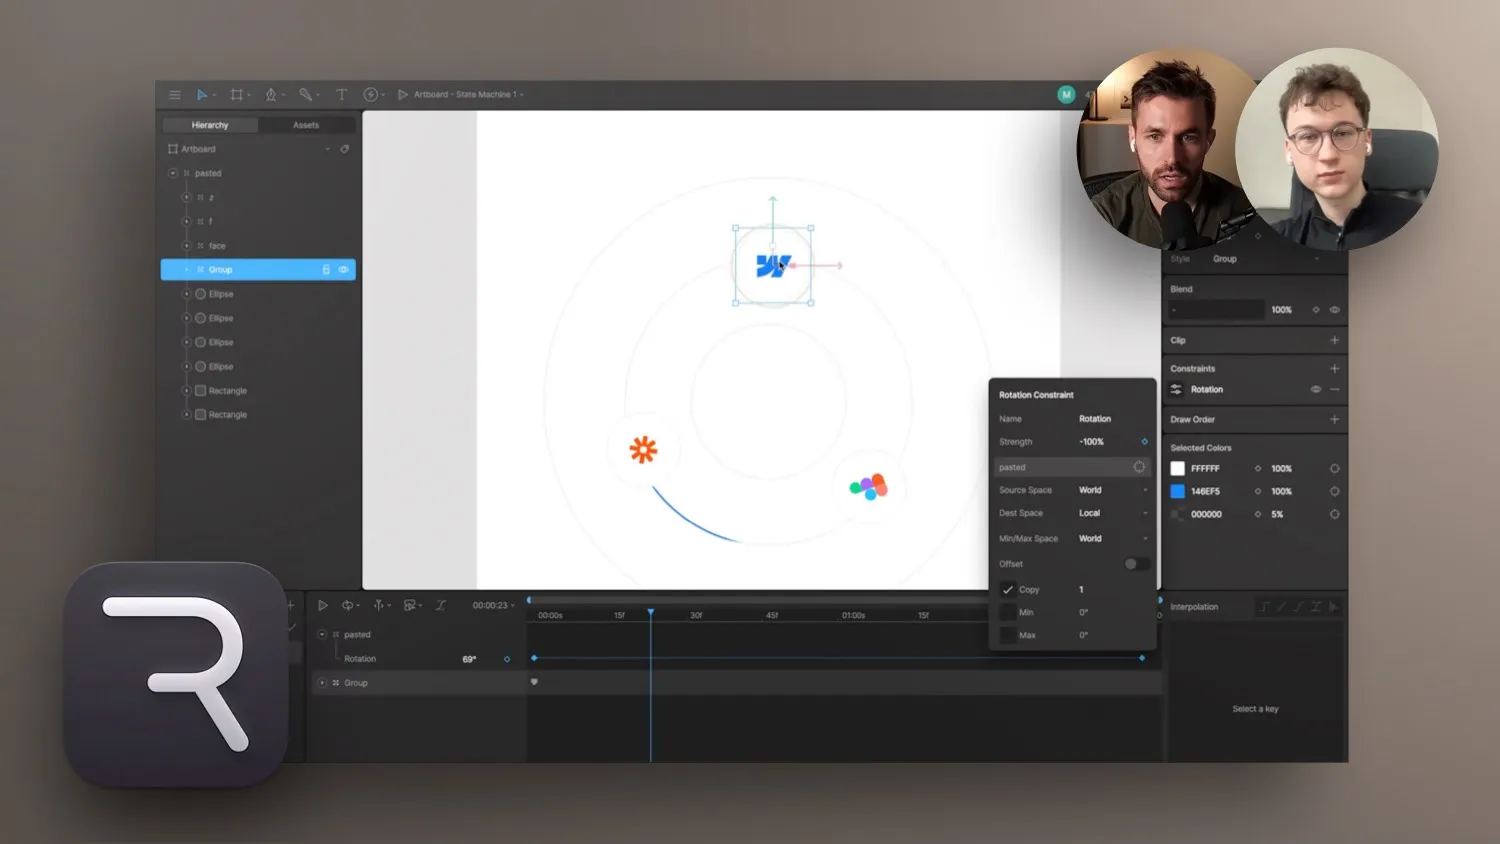Key the Blend opacity diamond
Screen dimensions: 1500x844
1316,310
